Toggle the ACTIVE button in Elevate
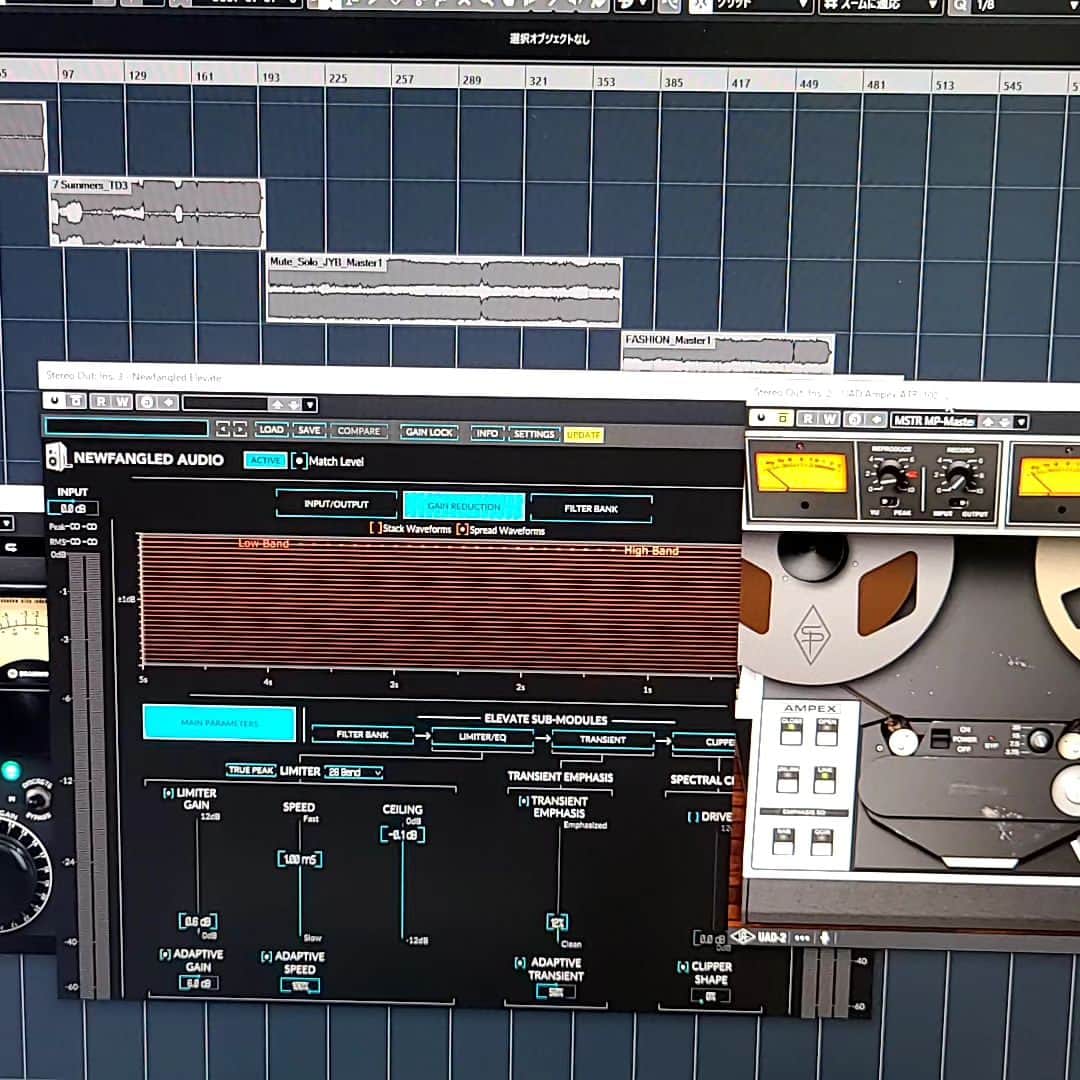 (265, 460)
